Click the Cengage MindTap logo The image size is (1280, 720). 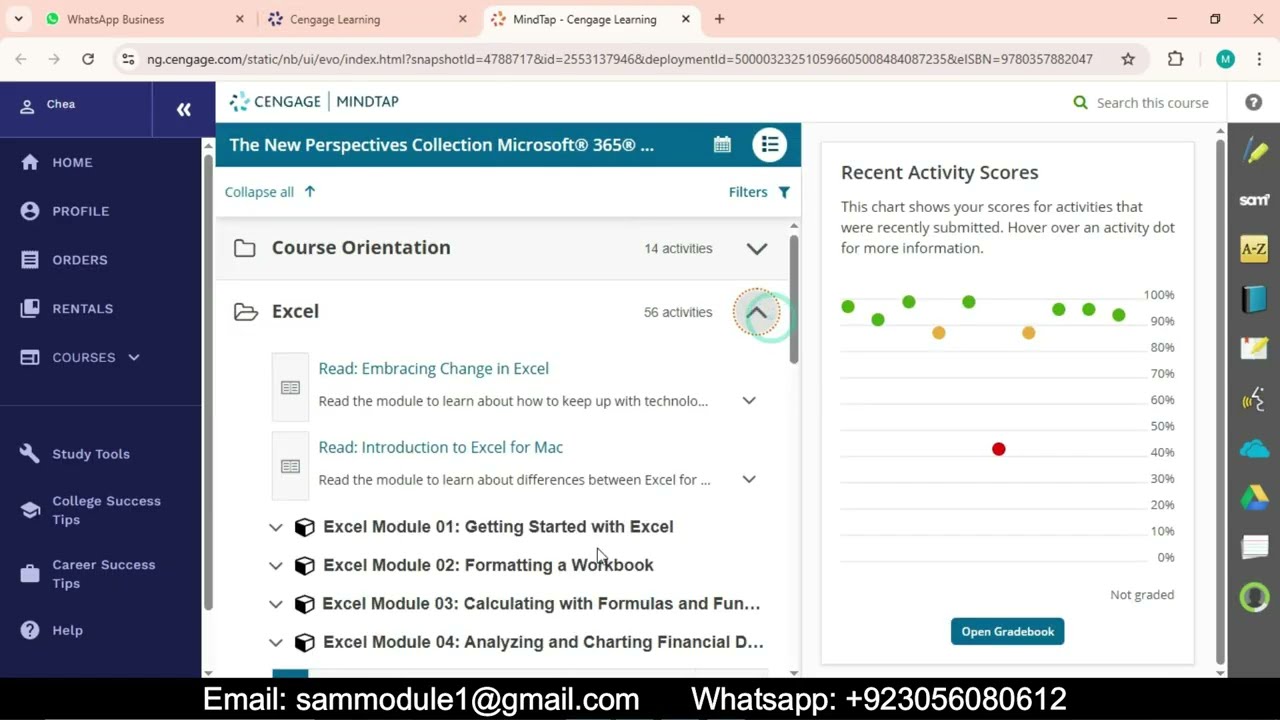pyautogui.click(x=314, y=101)
